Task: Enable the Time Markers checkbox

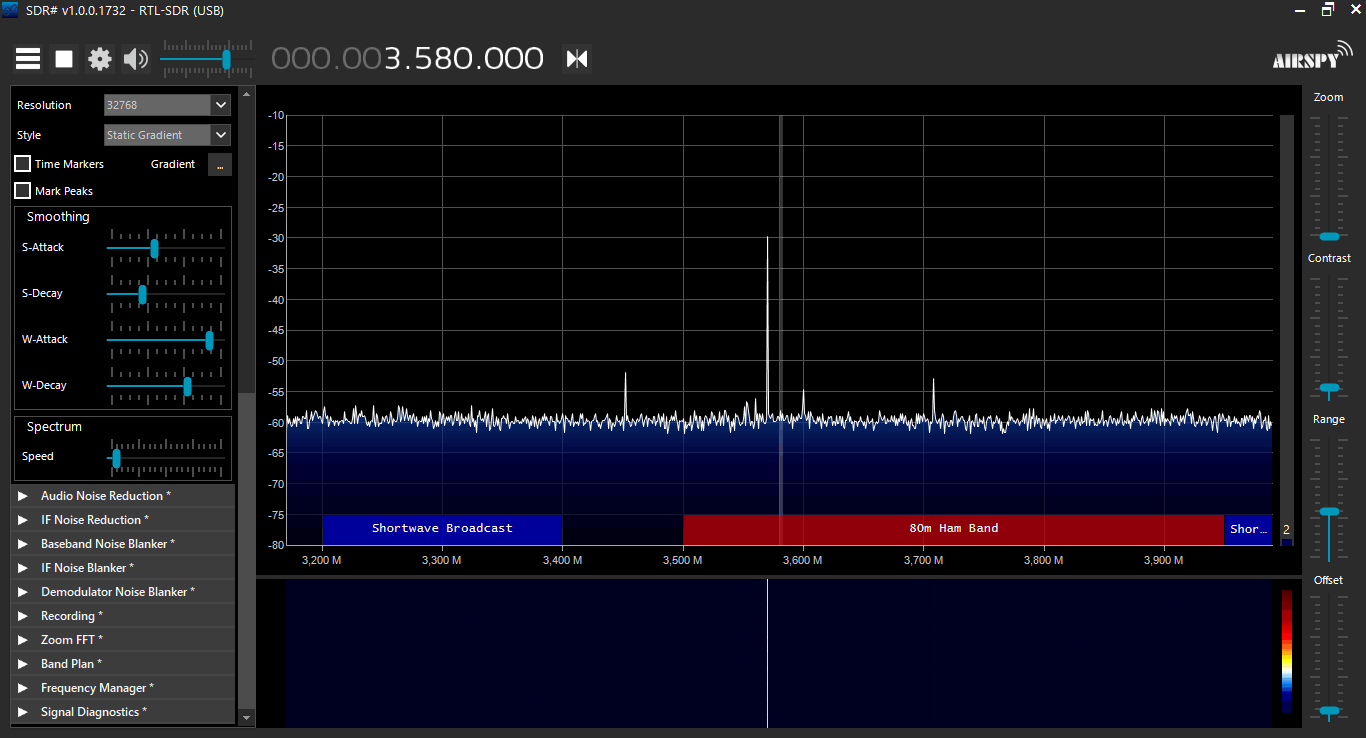Action: 23,164
